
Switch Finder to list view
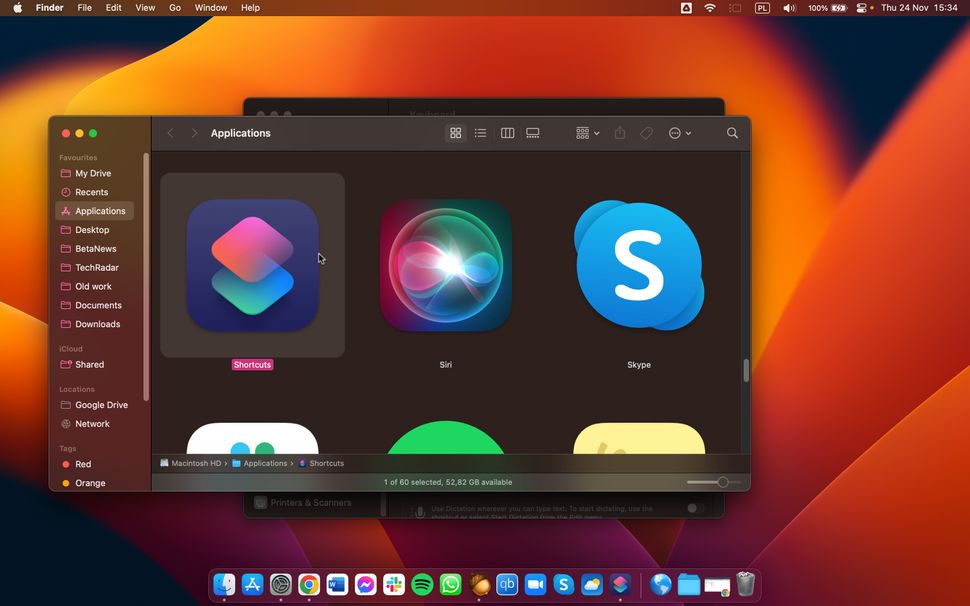[x=480, y=132]
